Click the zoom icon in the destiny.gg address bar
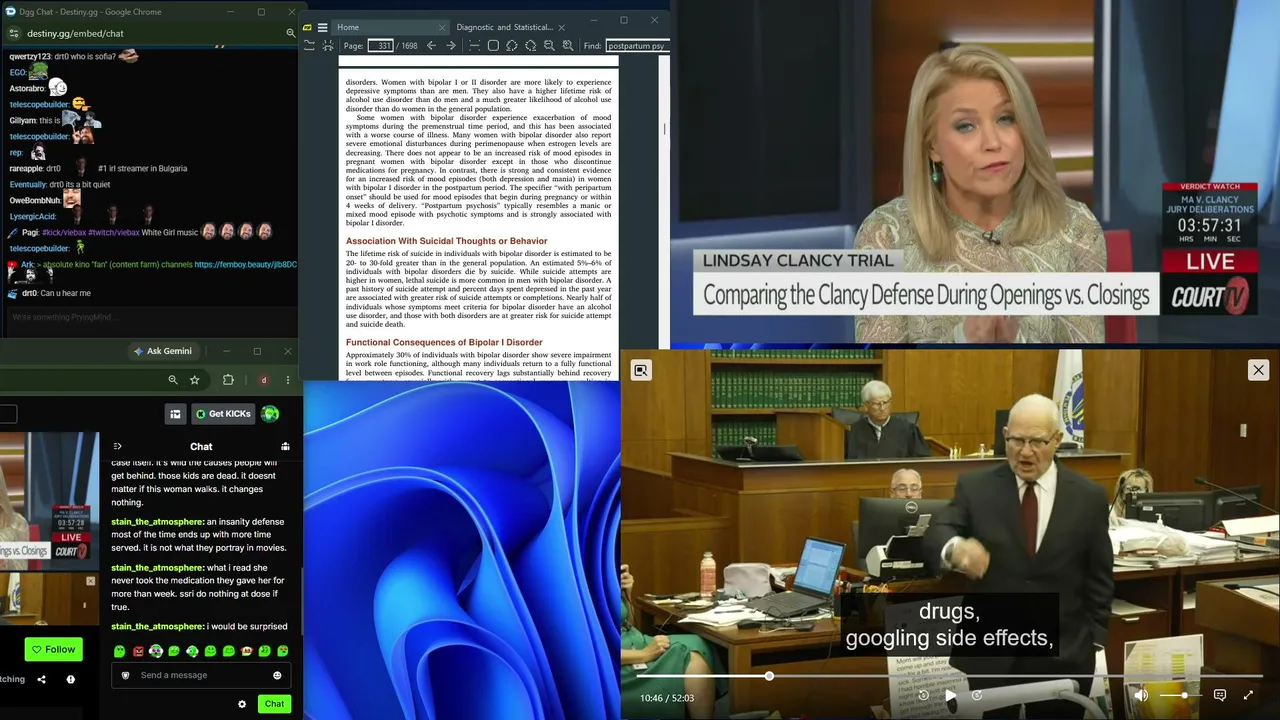1280x720 pixels. [x=291, y=33]
